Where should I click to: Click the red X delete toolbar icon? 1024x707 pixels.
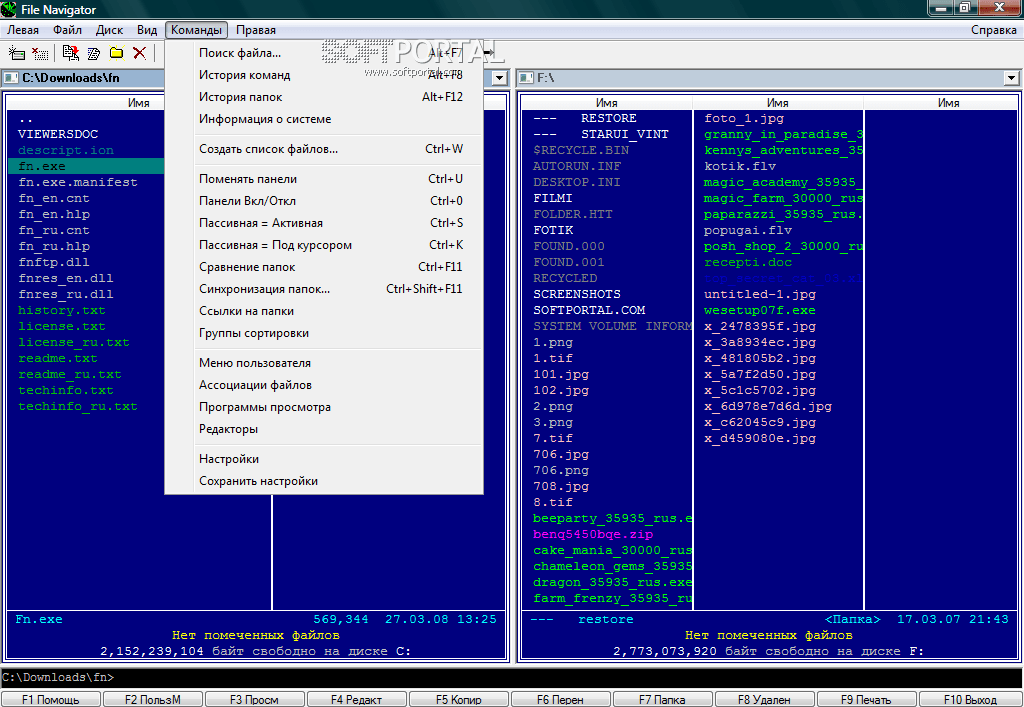pyautogui.click(x=140, y=53)
